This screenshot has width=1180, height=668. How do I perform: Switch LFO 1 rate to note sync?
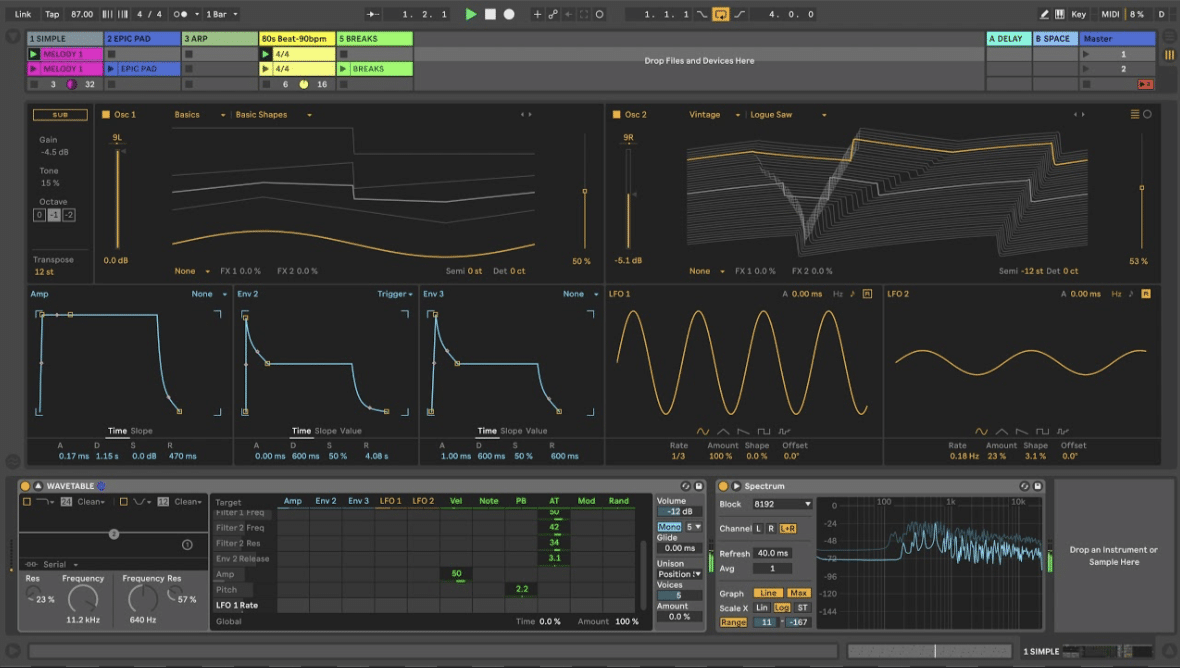pos(853,294)
